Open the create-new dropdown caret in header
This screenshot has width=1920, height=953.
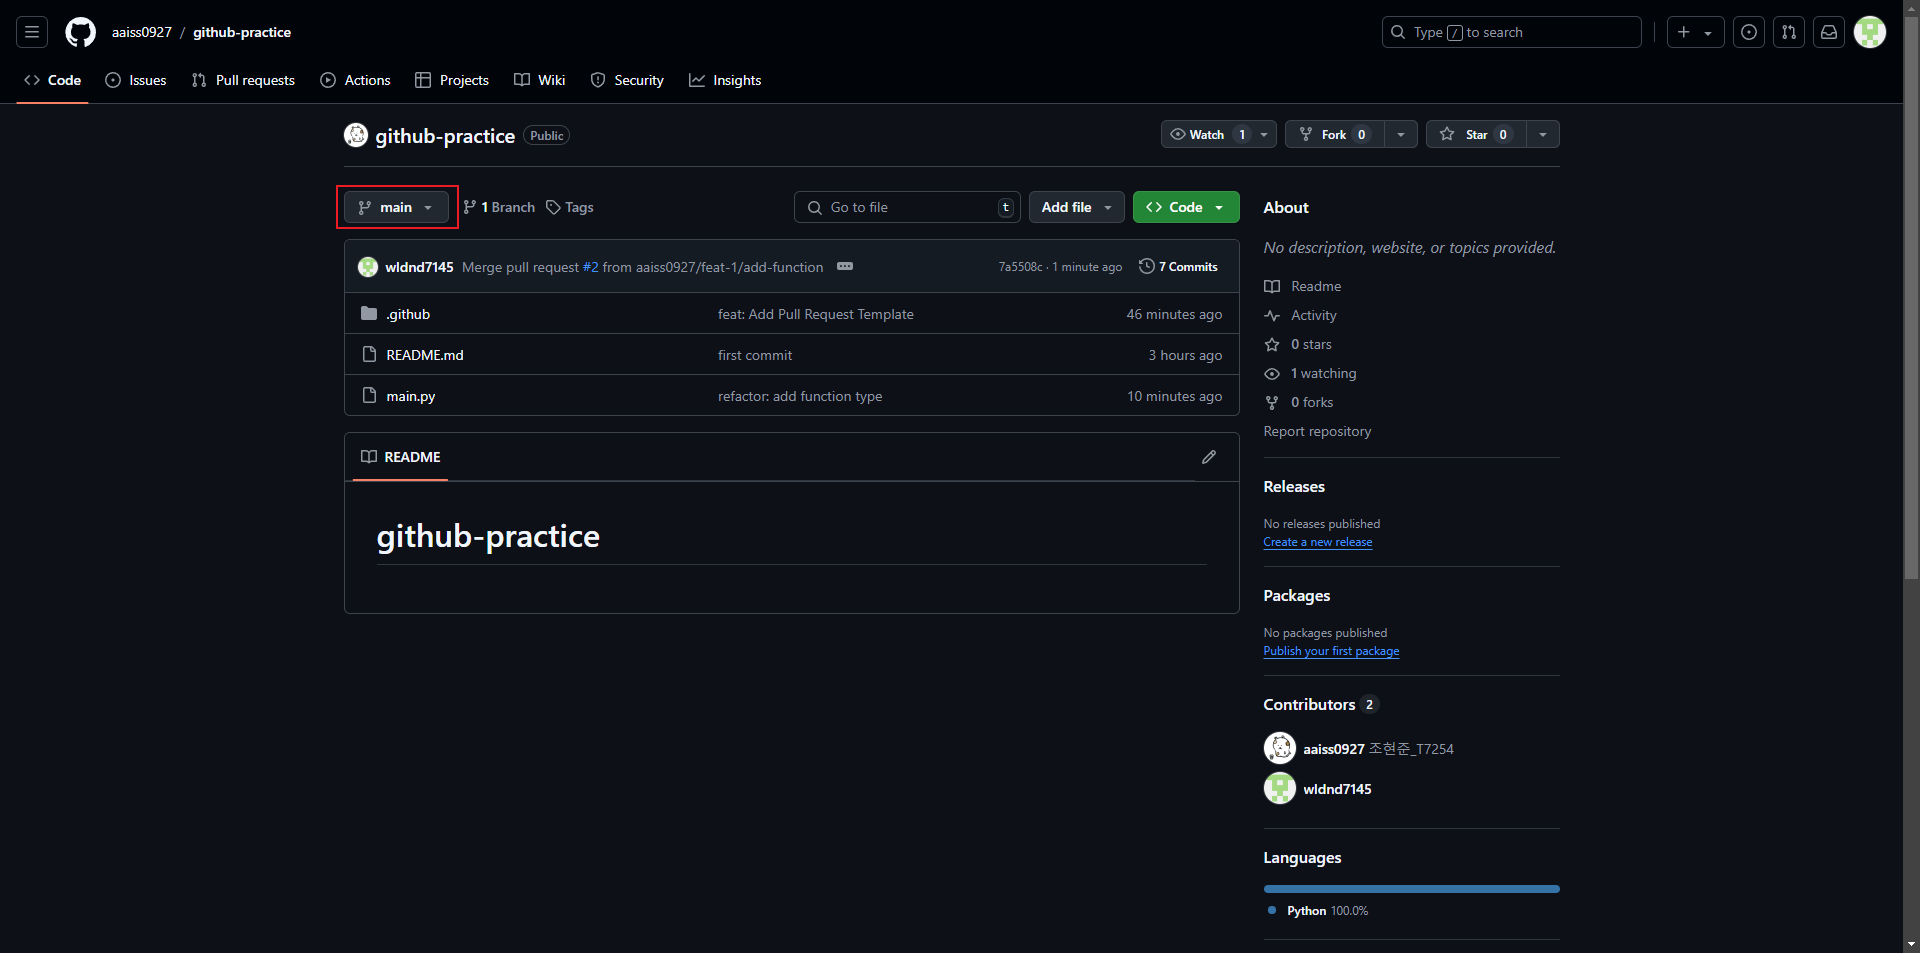[x=1708, y=33]
